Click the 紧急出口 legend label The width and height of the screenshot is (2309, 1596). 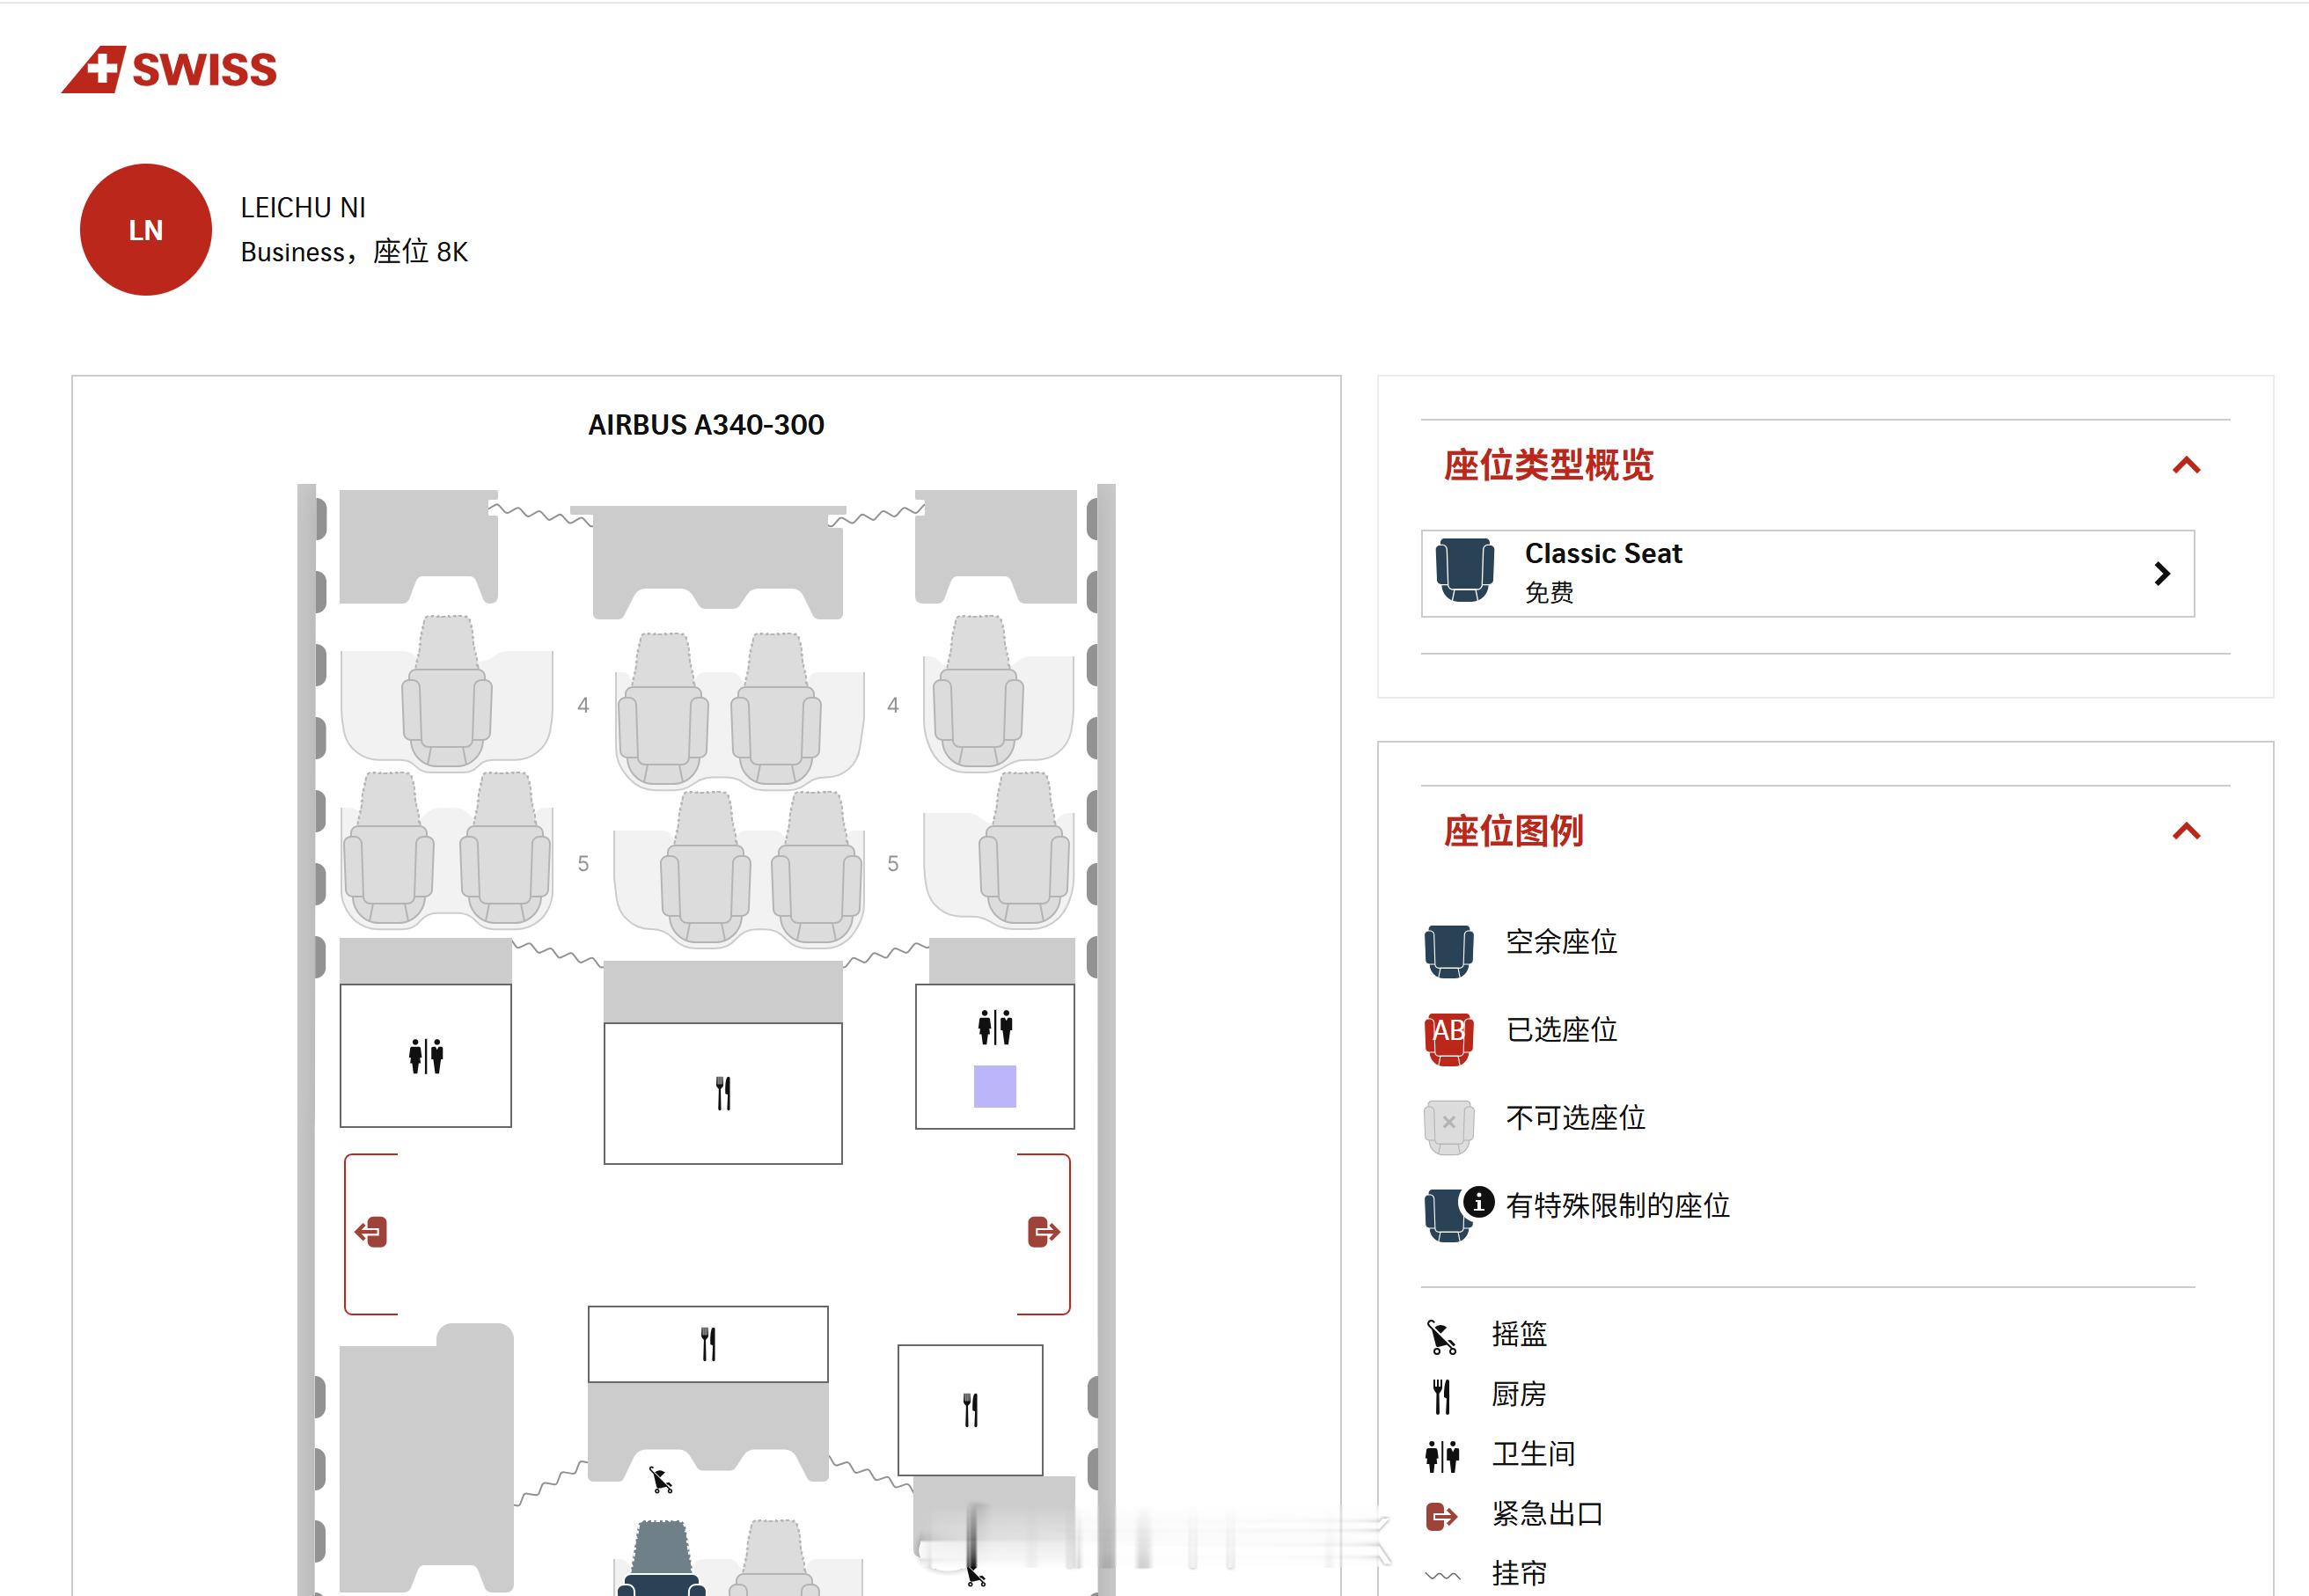click(x=1547, y=1514)
